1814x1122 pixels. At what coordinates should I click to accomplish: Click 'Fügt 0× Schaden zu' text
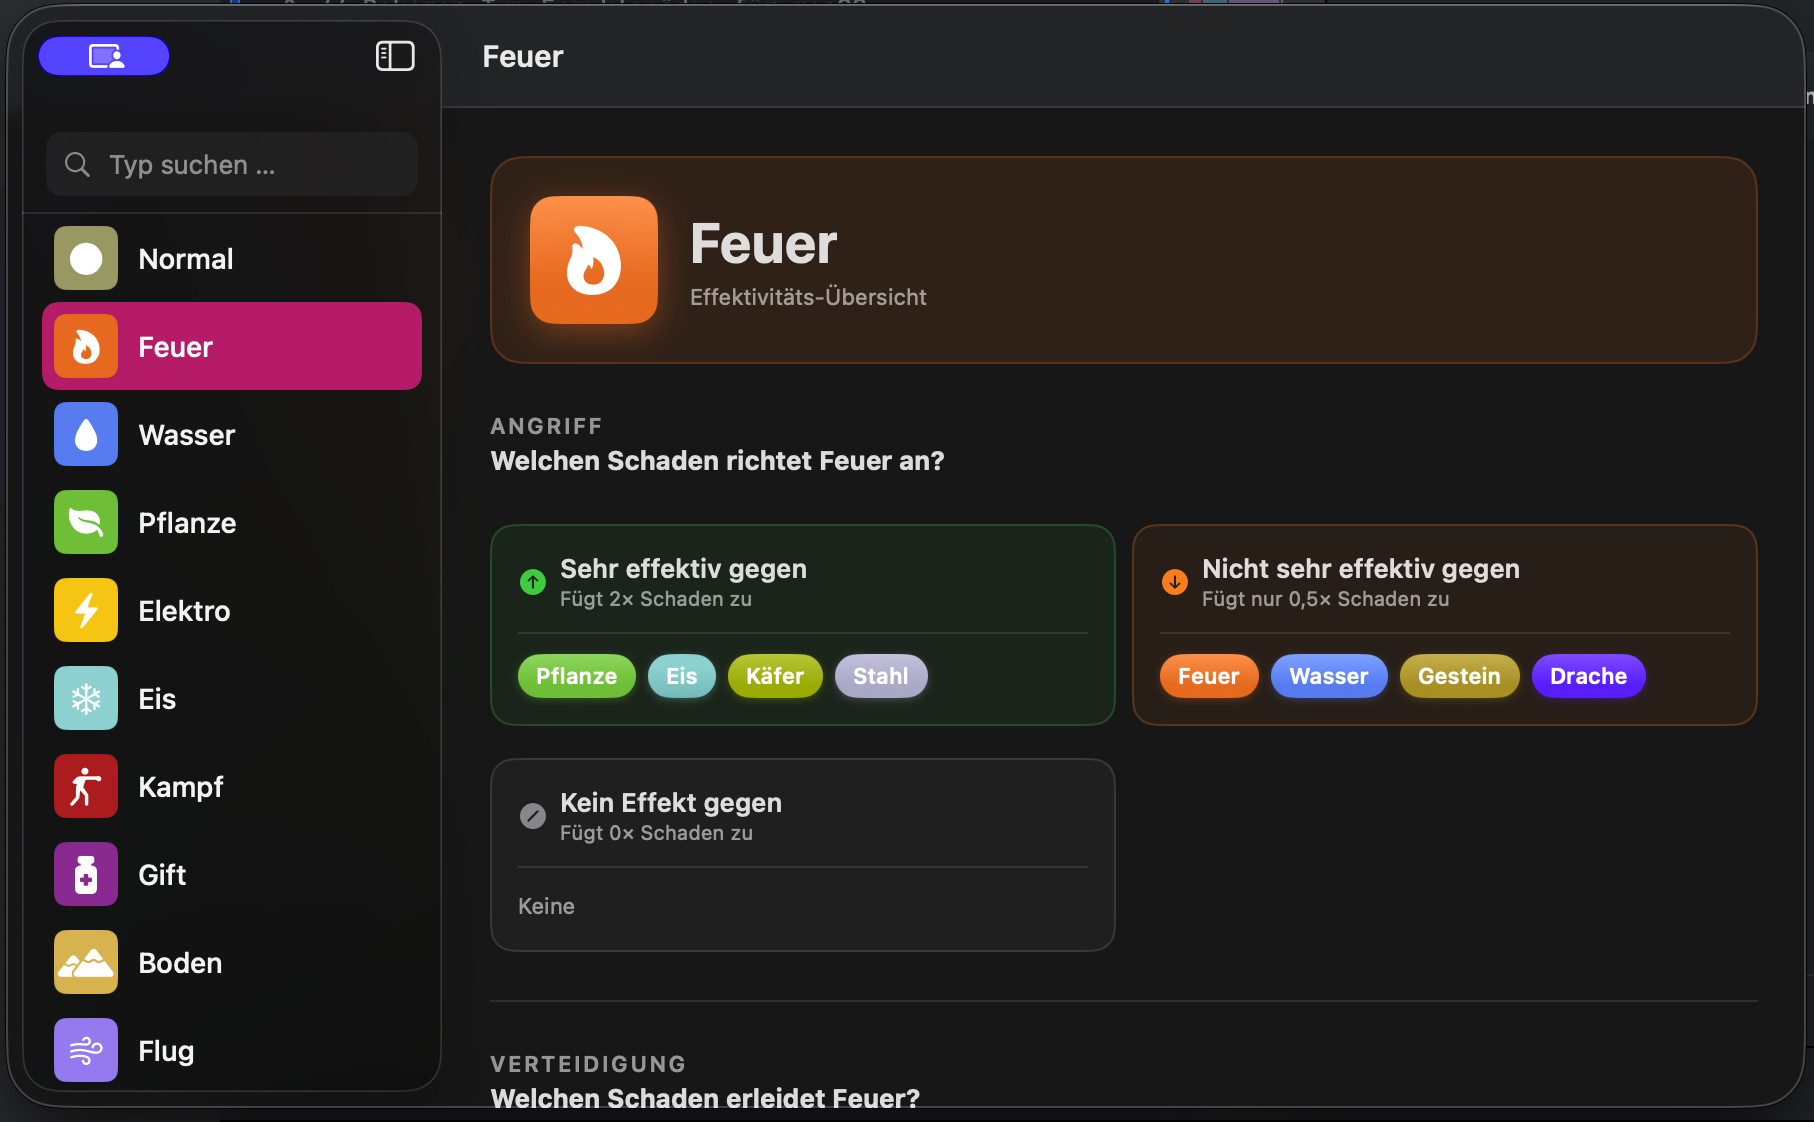(656, 833)
